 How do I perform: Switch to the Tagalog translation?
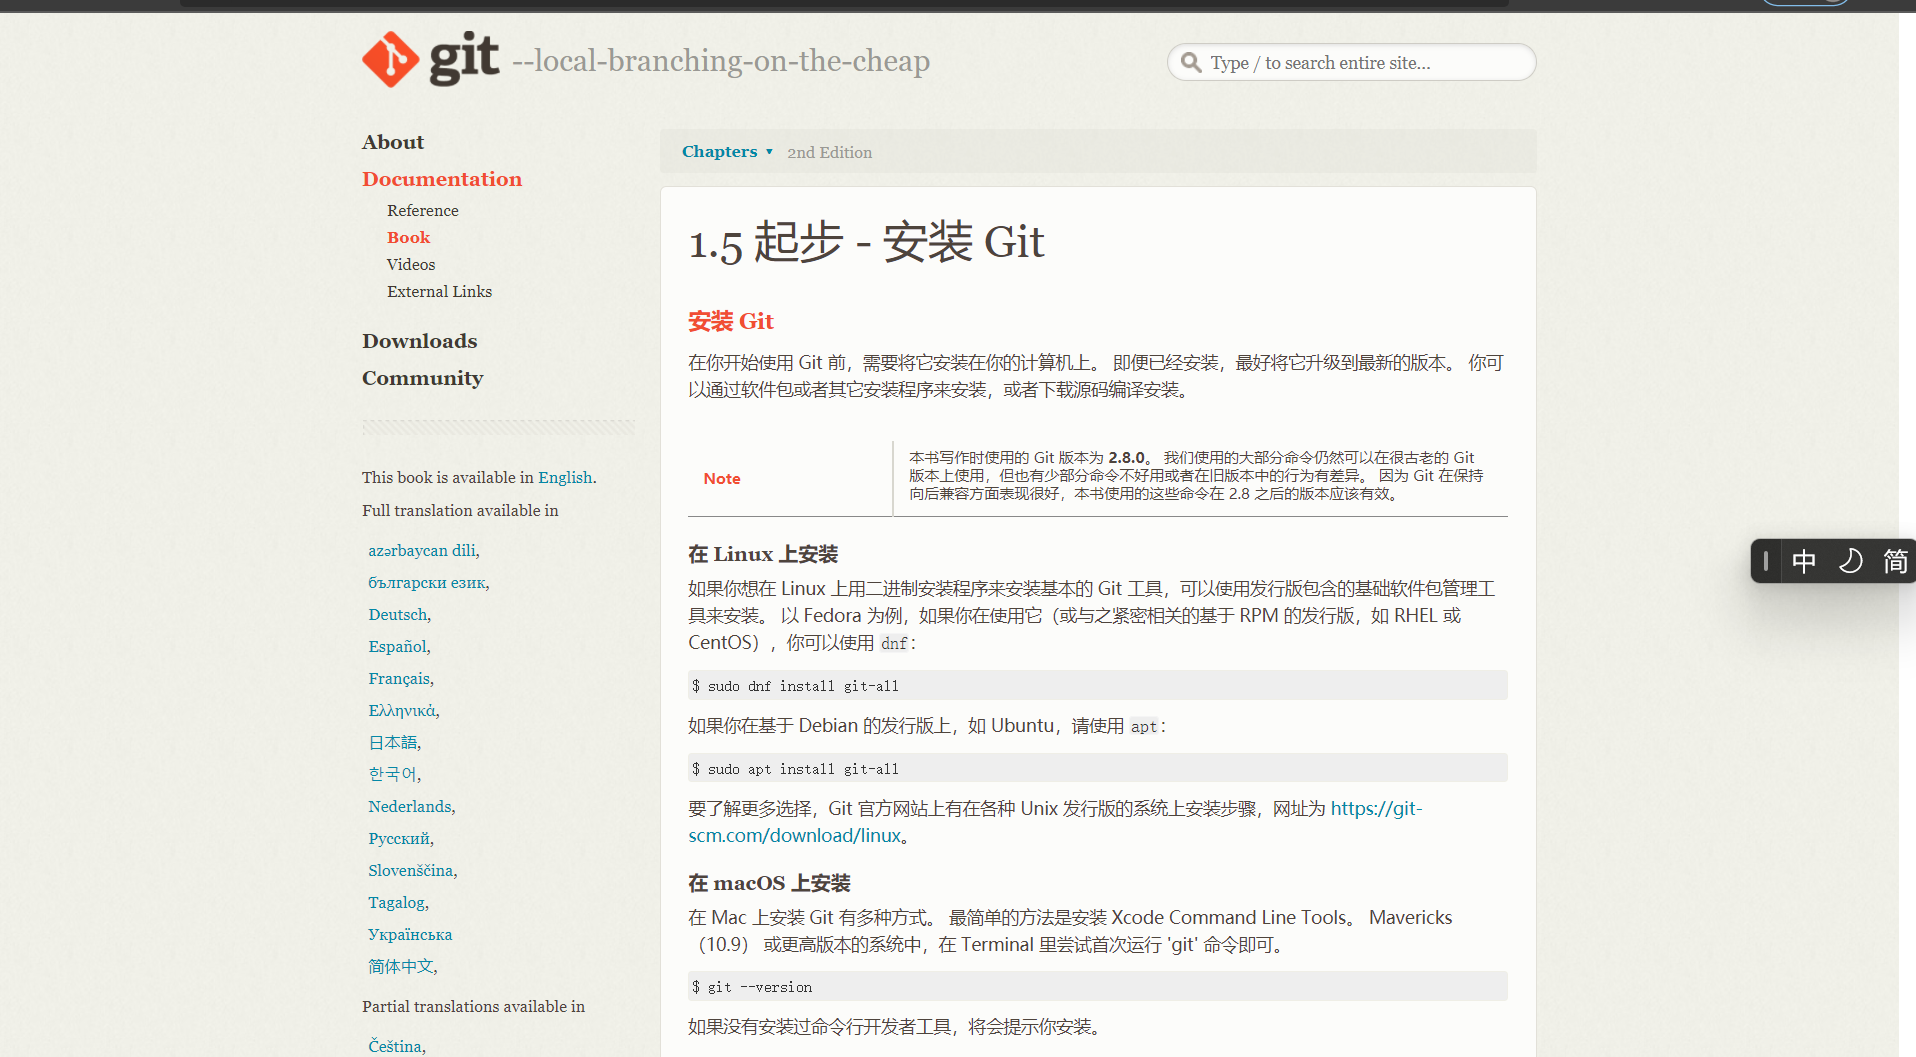click(x=397, y=902)
